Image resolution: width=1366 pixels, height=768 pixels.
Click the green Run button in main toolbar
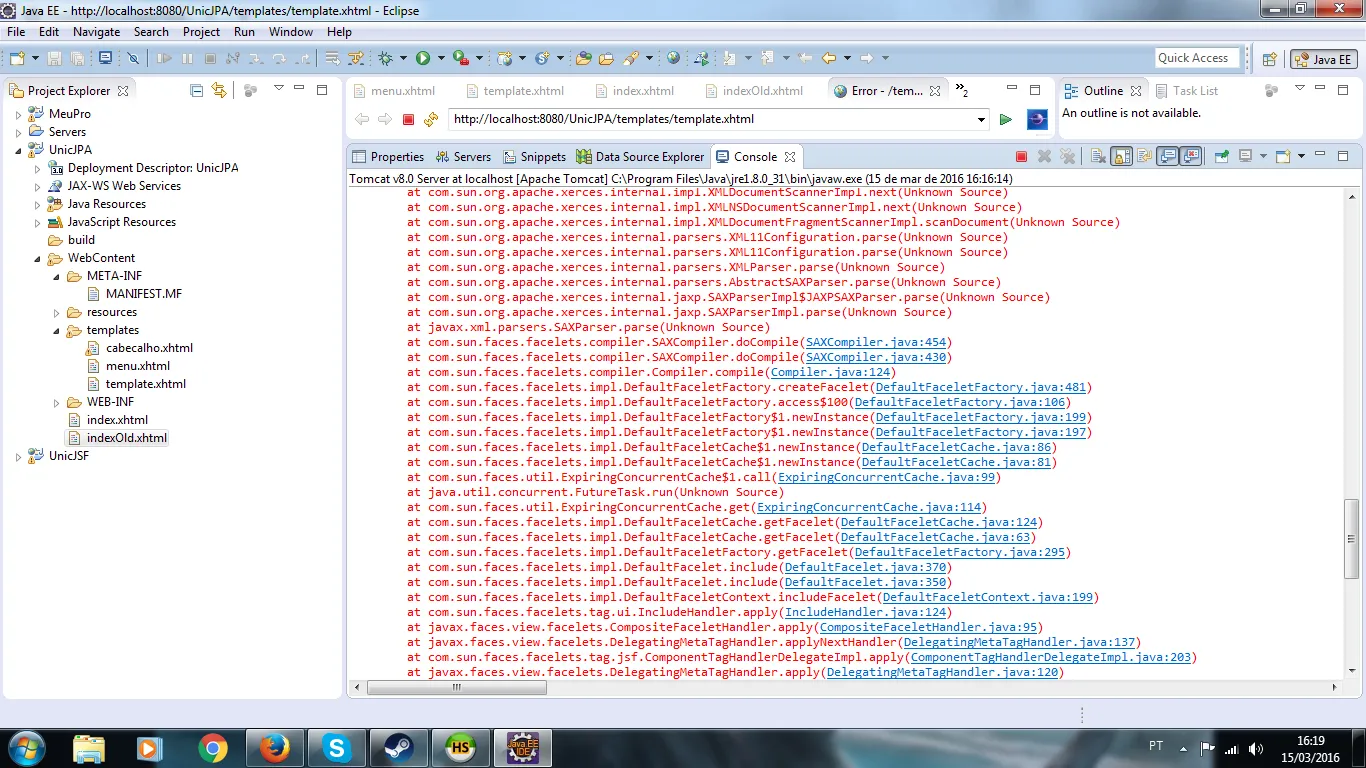pyautogui.click(x=423, y=59)
